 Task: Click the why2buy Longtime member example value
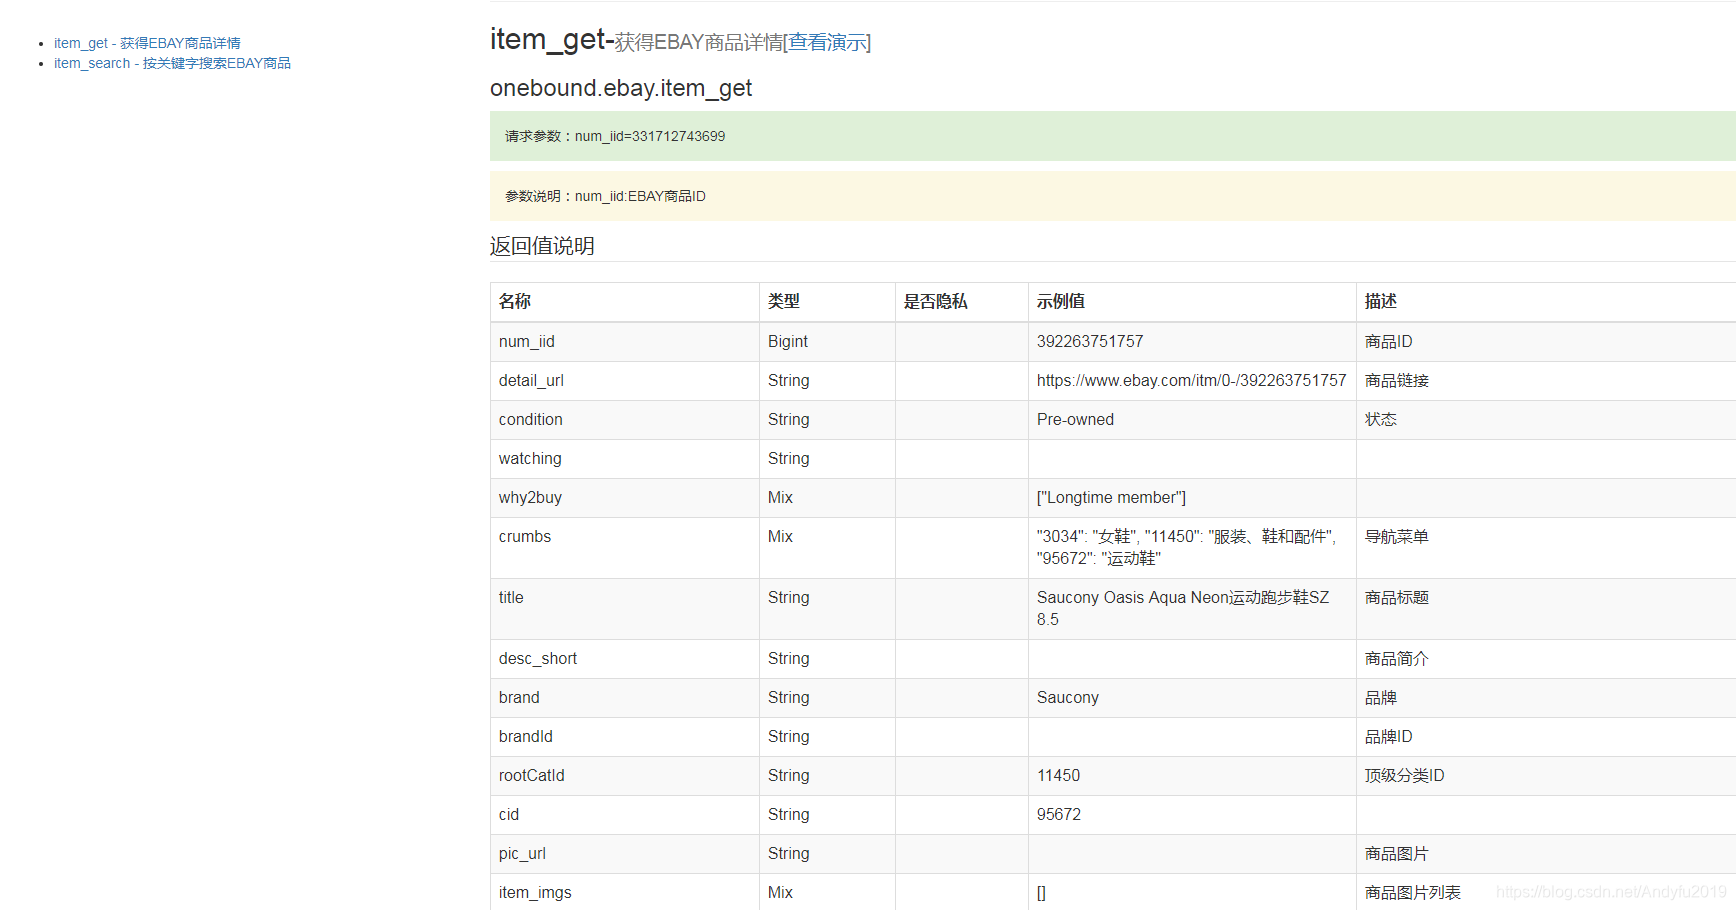tap(1111, 497)
